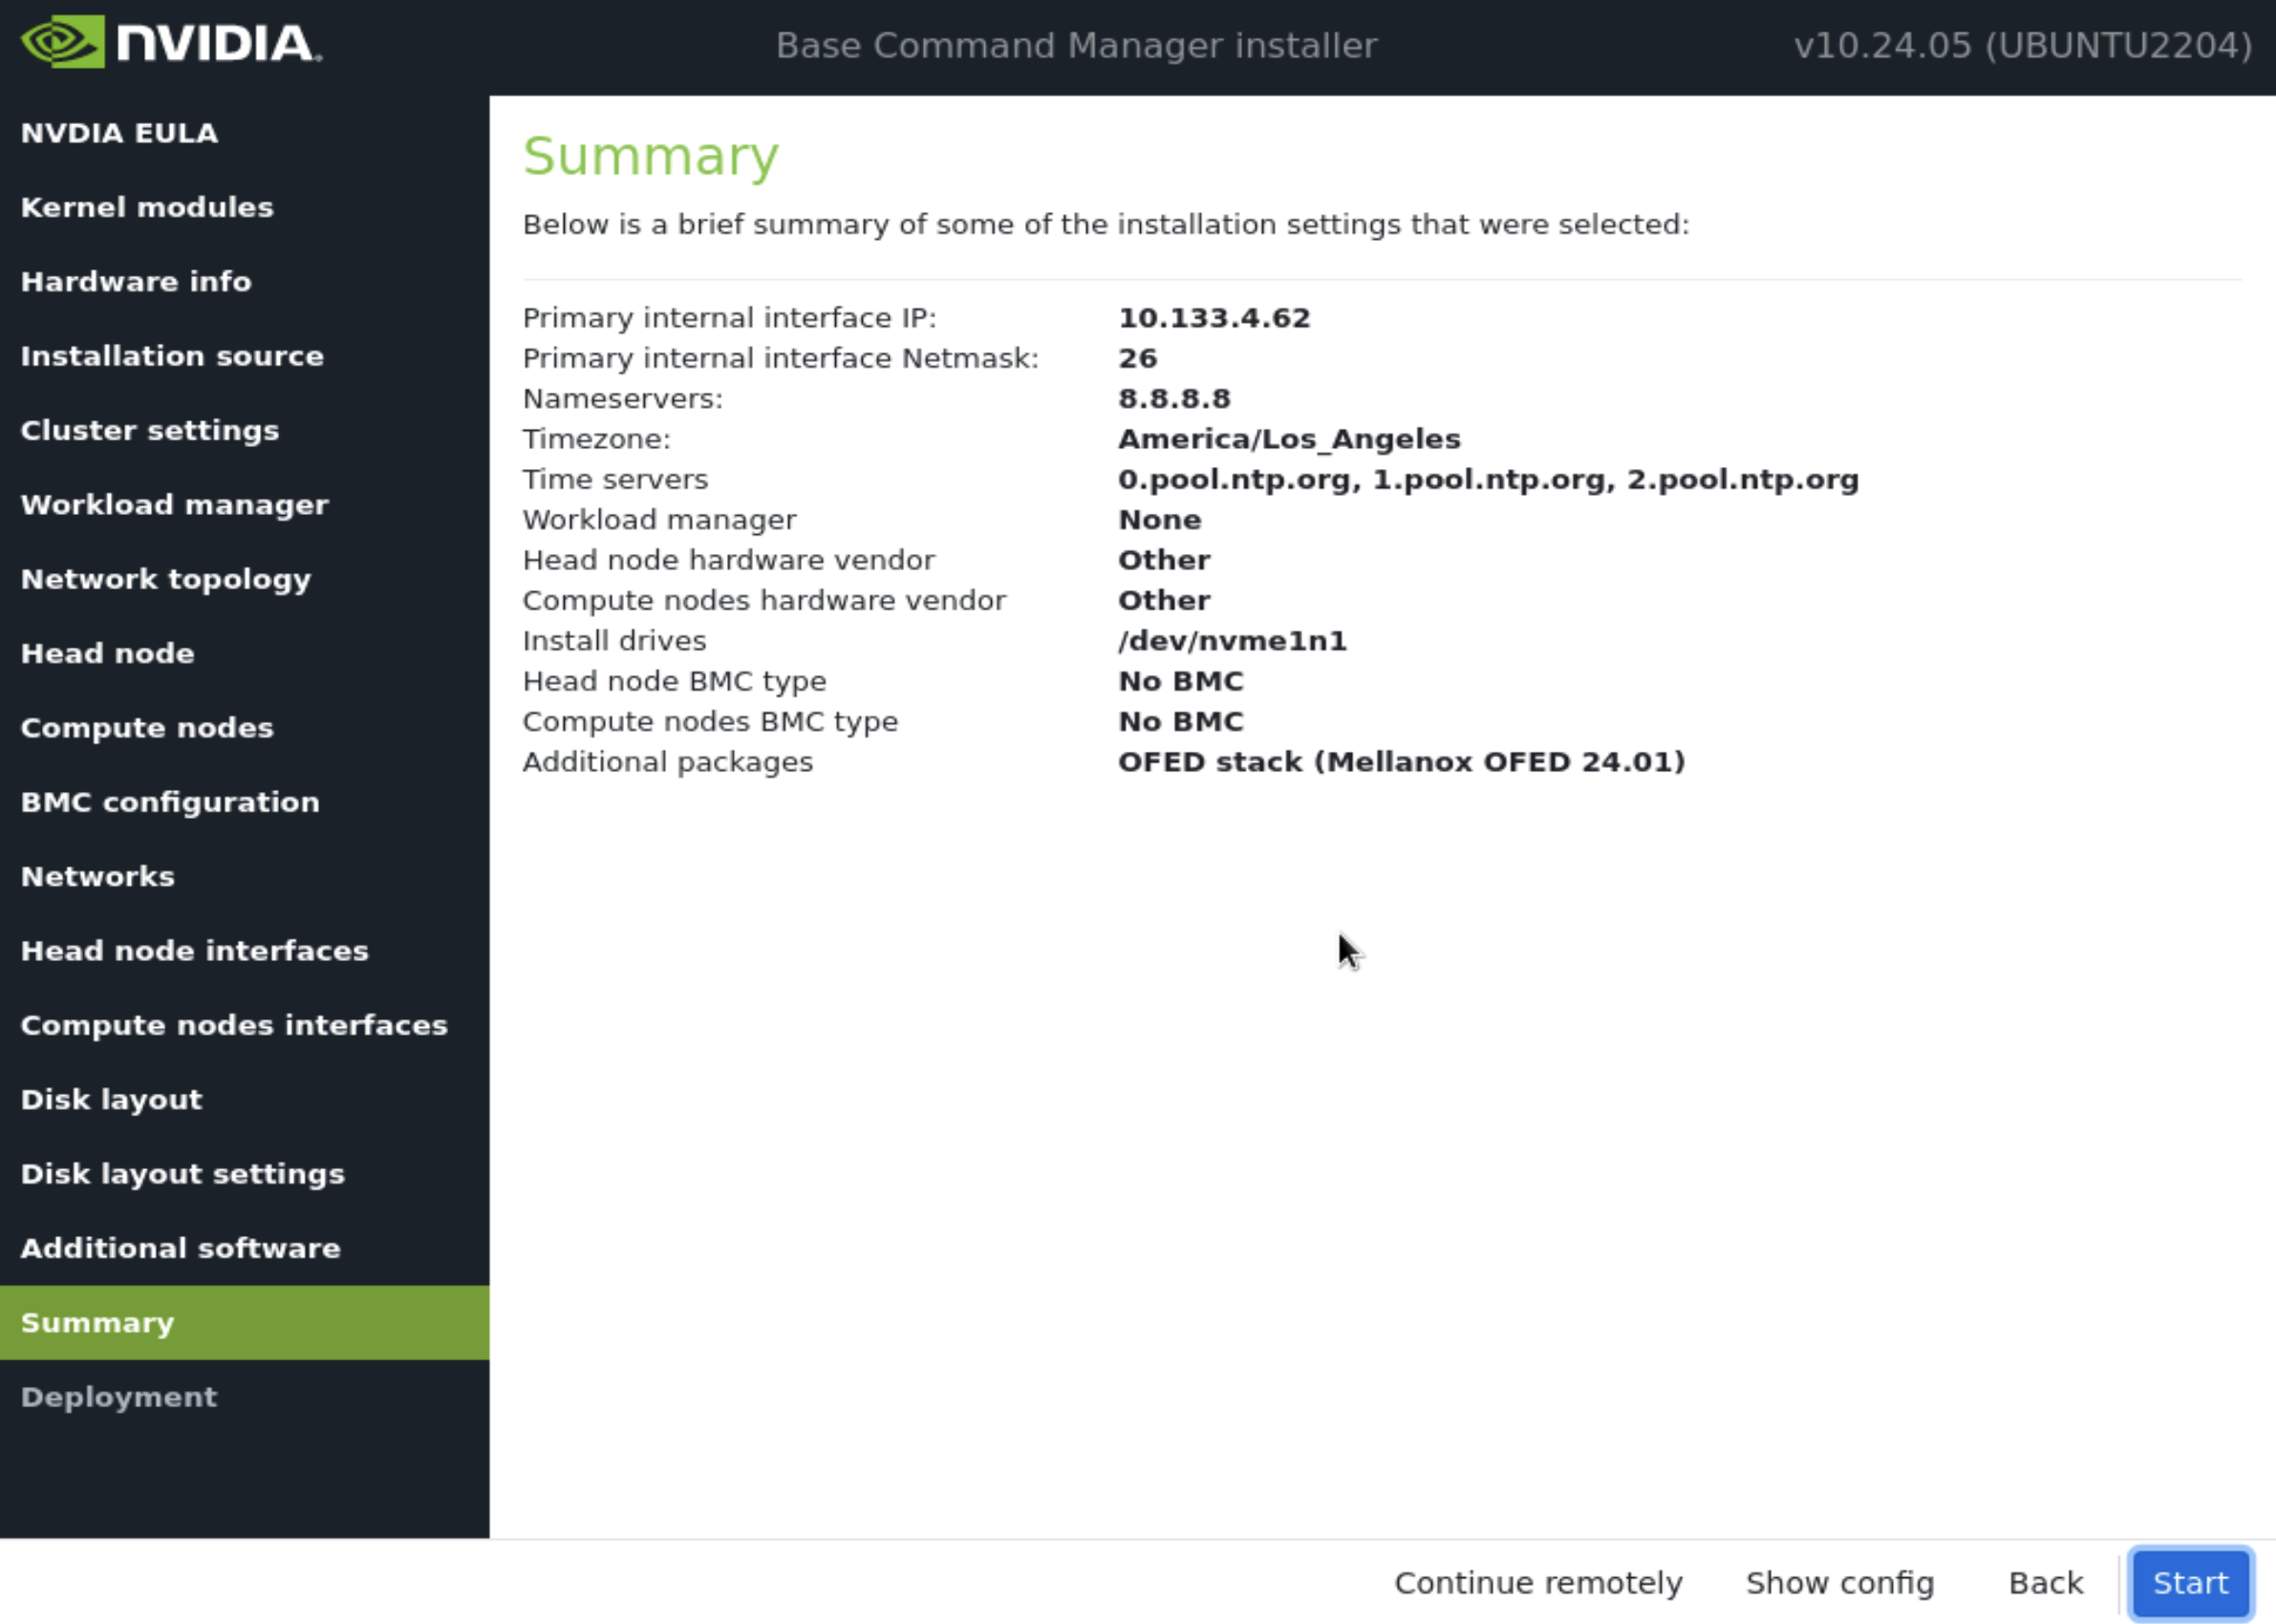Navigate to Cluster settings section
2276x1624 pixels.
coord(149,429)
